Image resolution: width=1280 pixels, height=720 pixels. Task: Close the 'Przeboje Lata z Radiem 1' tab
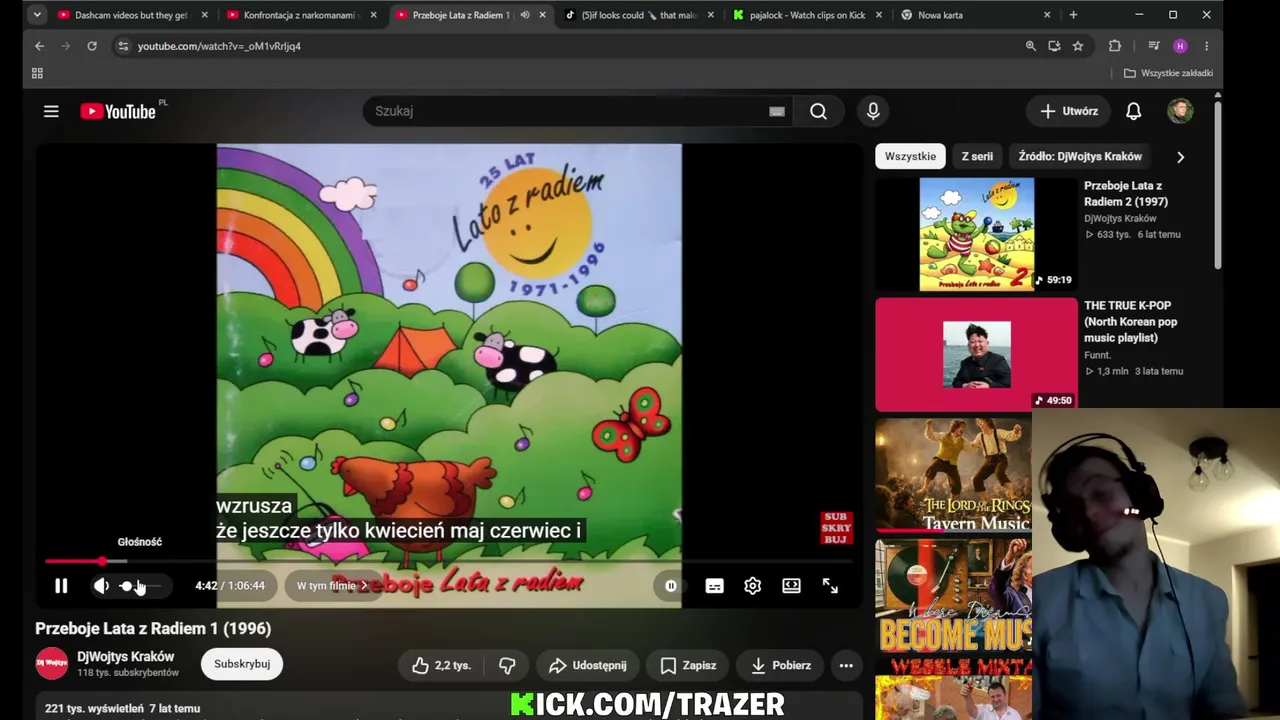[543, 15]
